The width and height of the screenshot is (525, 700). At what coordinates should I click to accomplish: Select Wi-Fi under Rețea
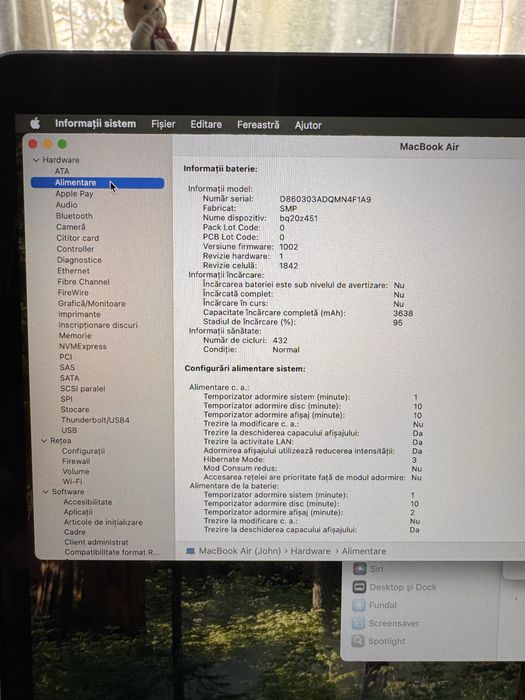(72, 481)
